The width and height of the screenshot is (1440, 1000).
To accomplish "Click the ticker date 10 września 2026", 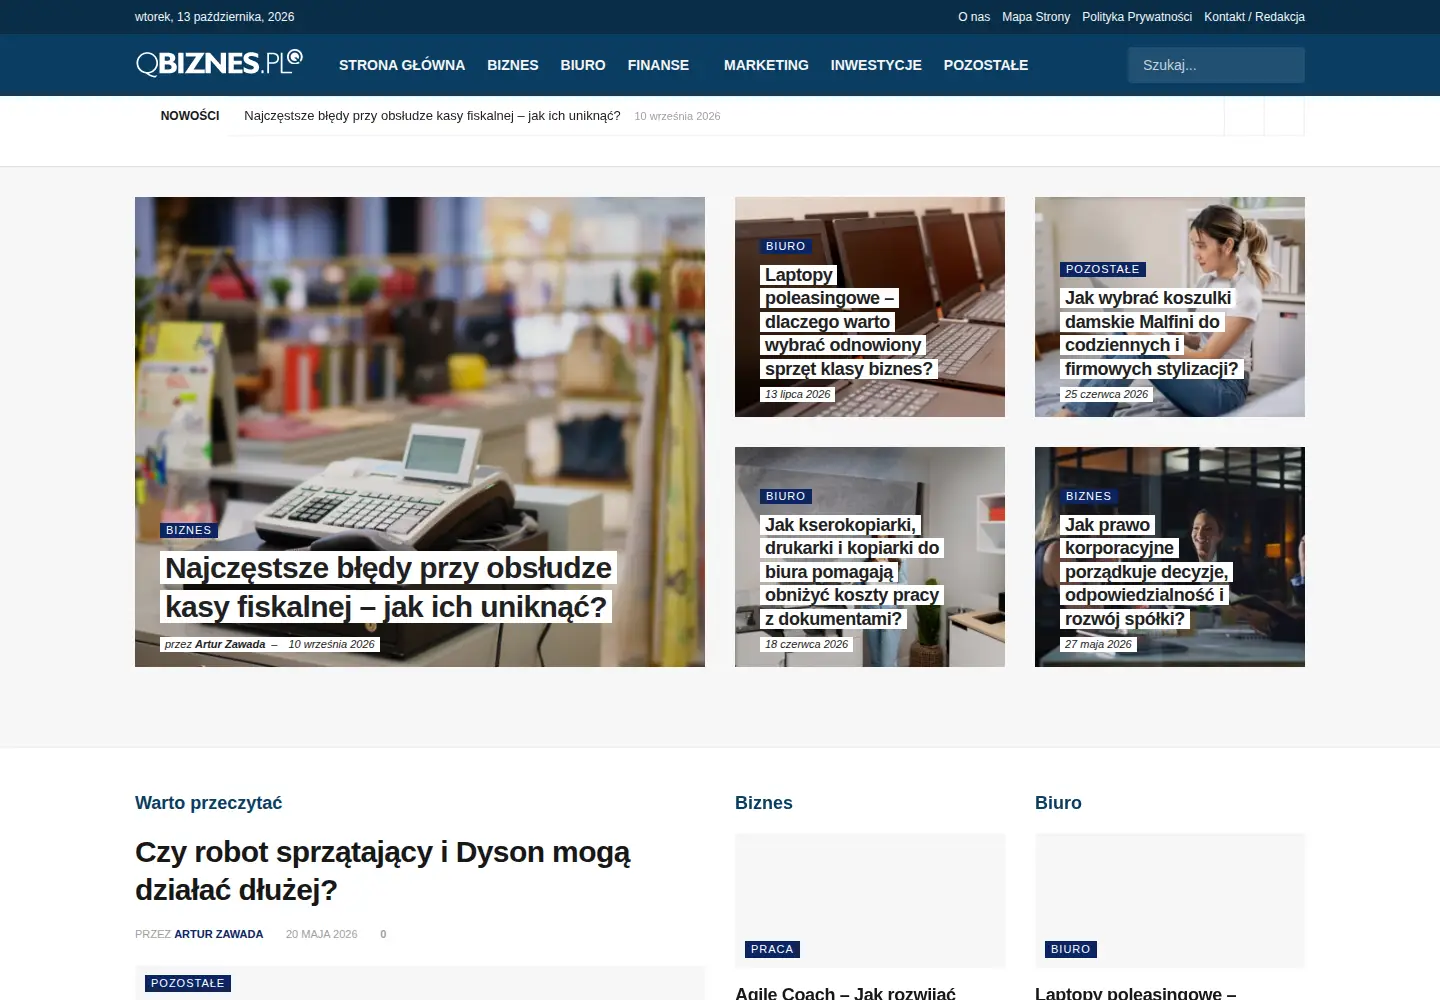I will point(677,116).
